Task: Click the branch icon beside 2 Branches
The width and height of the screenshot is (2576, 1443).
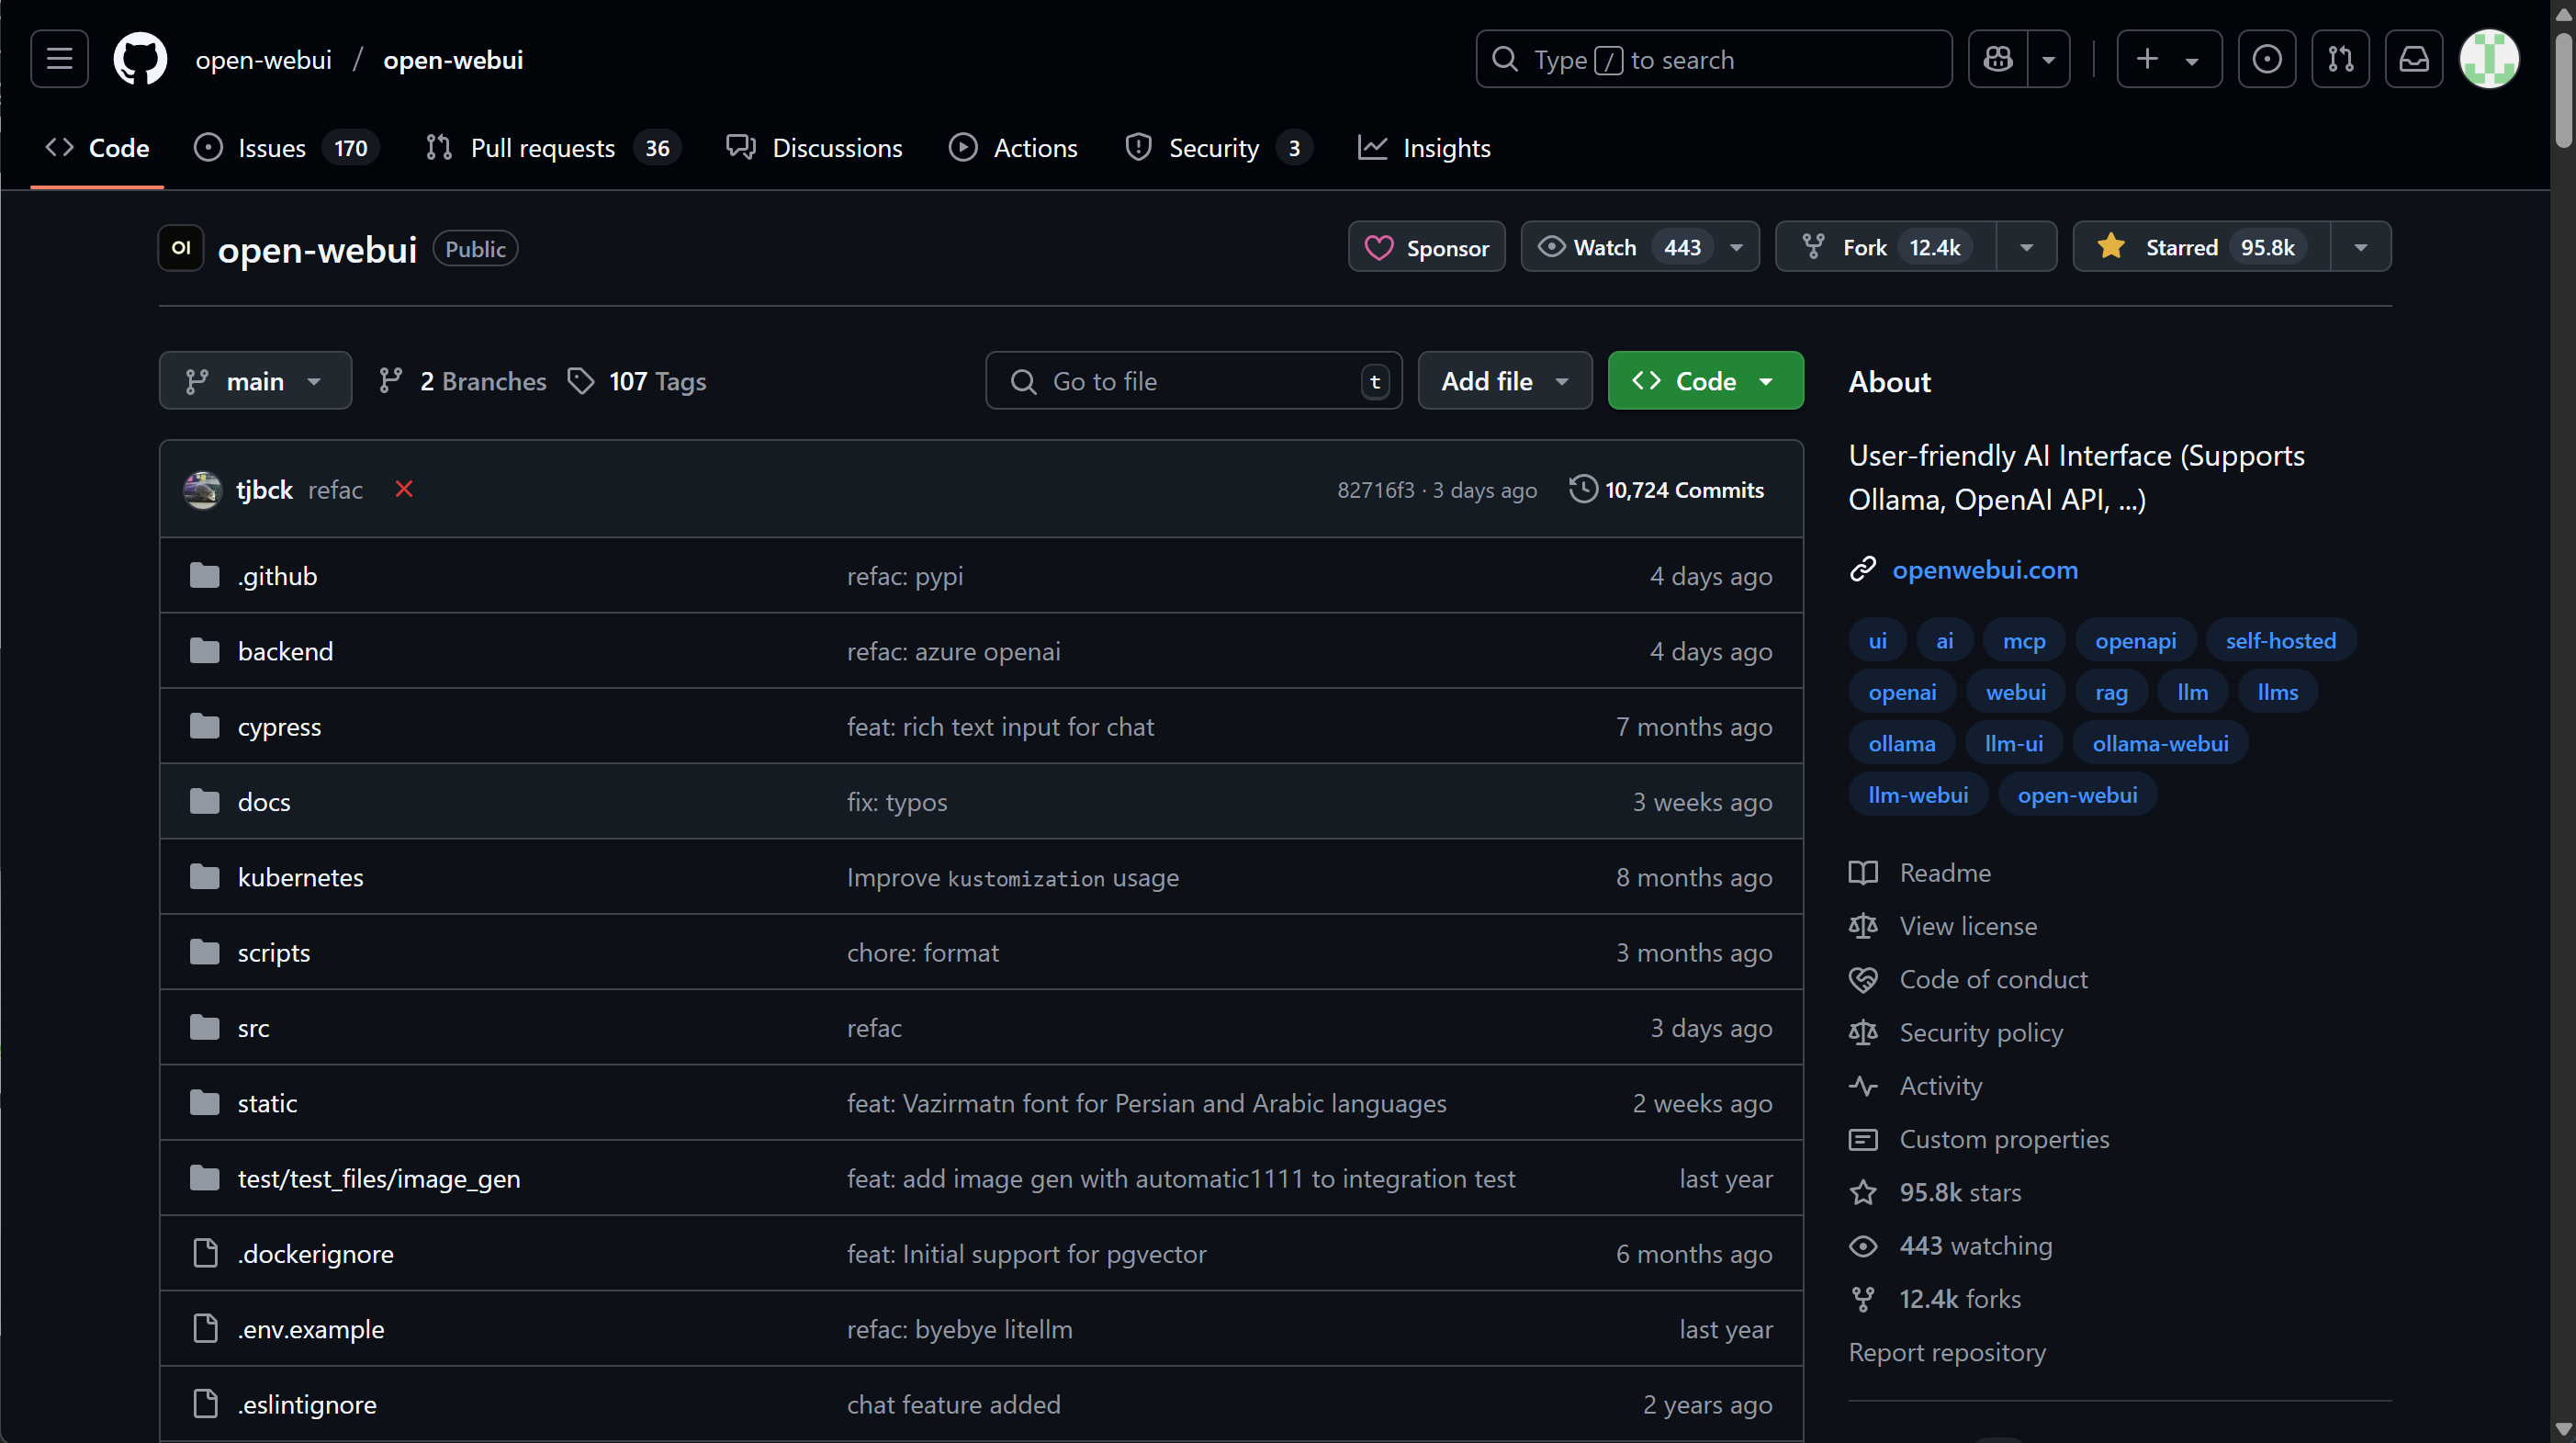Action: (x=390, y=381)
